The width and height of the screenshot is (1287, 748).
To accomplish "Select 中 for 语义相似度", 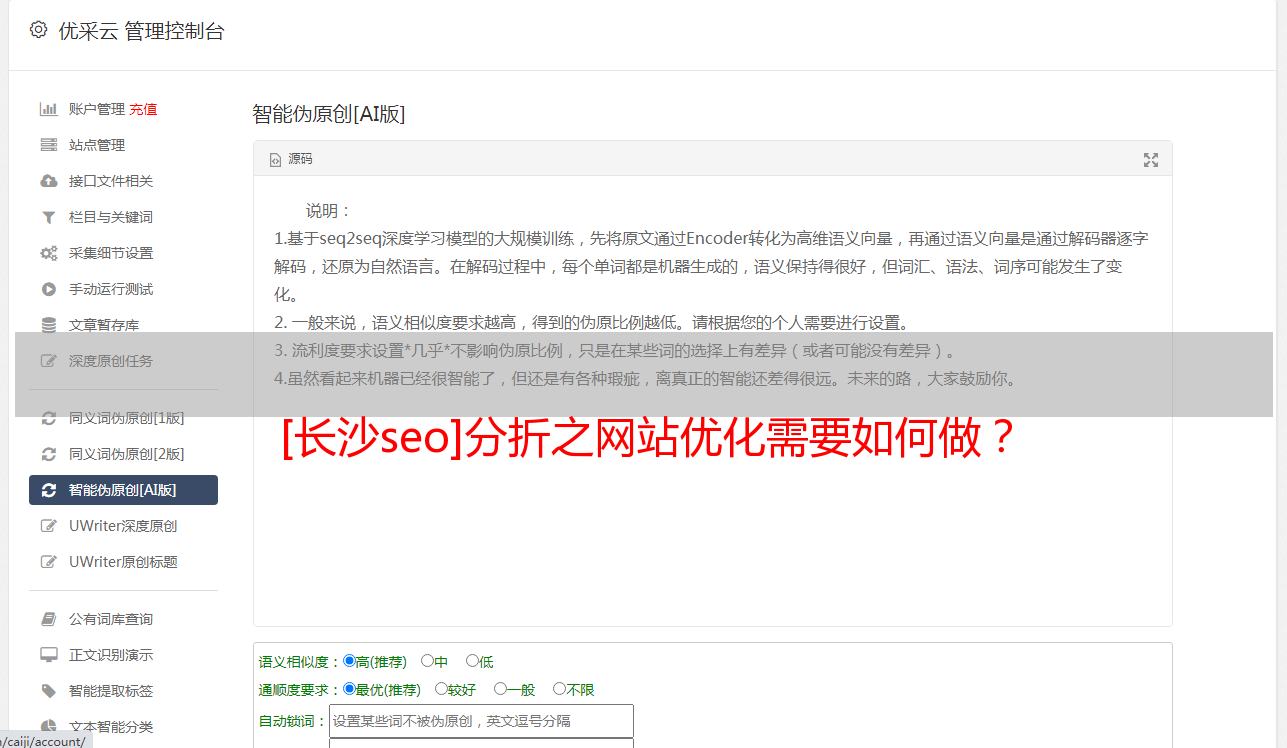I will (x=427, y=661).
